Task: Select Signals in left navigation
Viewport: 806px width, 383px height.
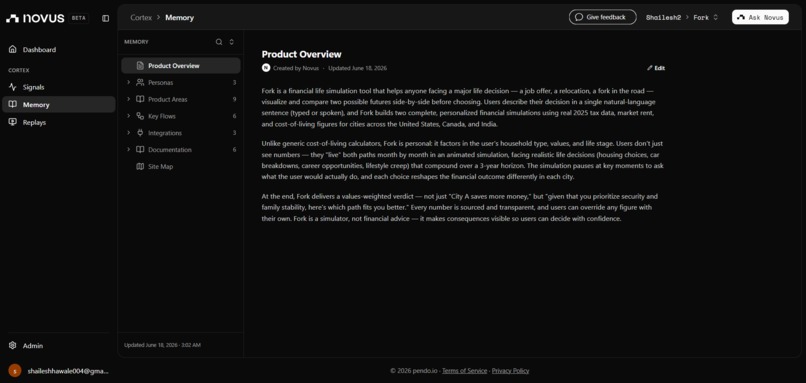Action: 59,87
